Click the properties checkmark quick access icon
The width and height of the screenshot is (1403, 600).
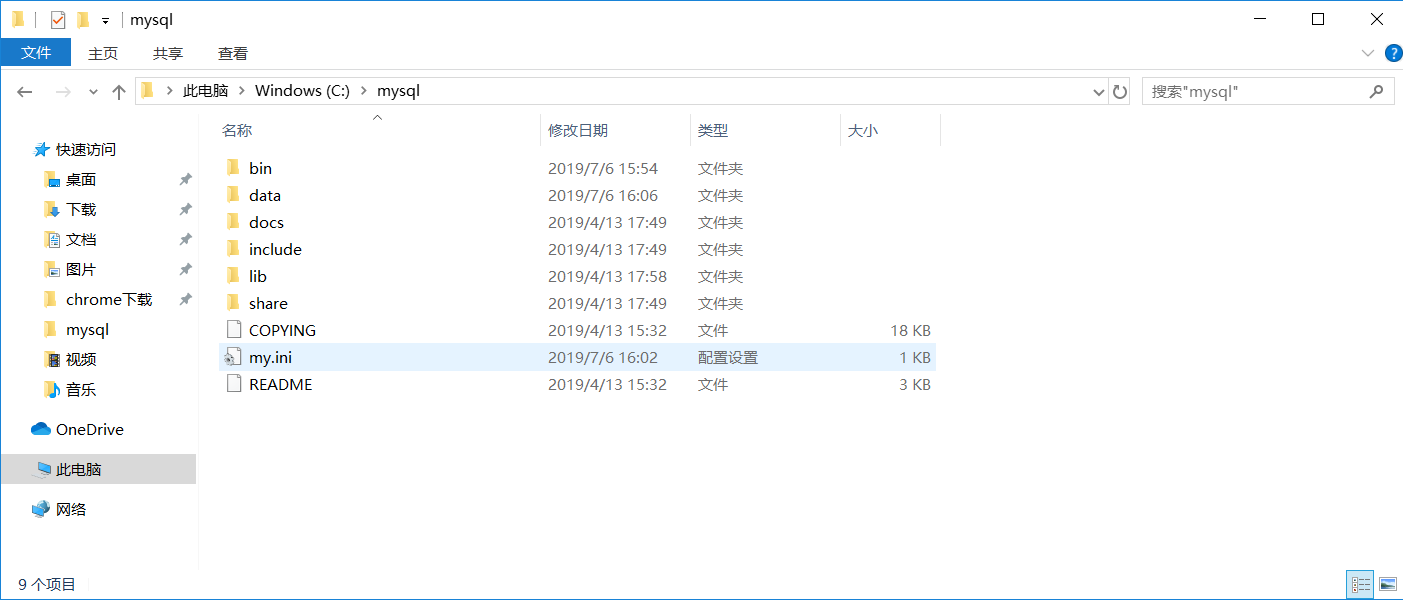[x=58, y=19]
